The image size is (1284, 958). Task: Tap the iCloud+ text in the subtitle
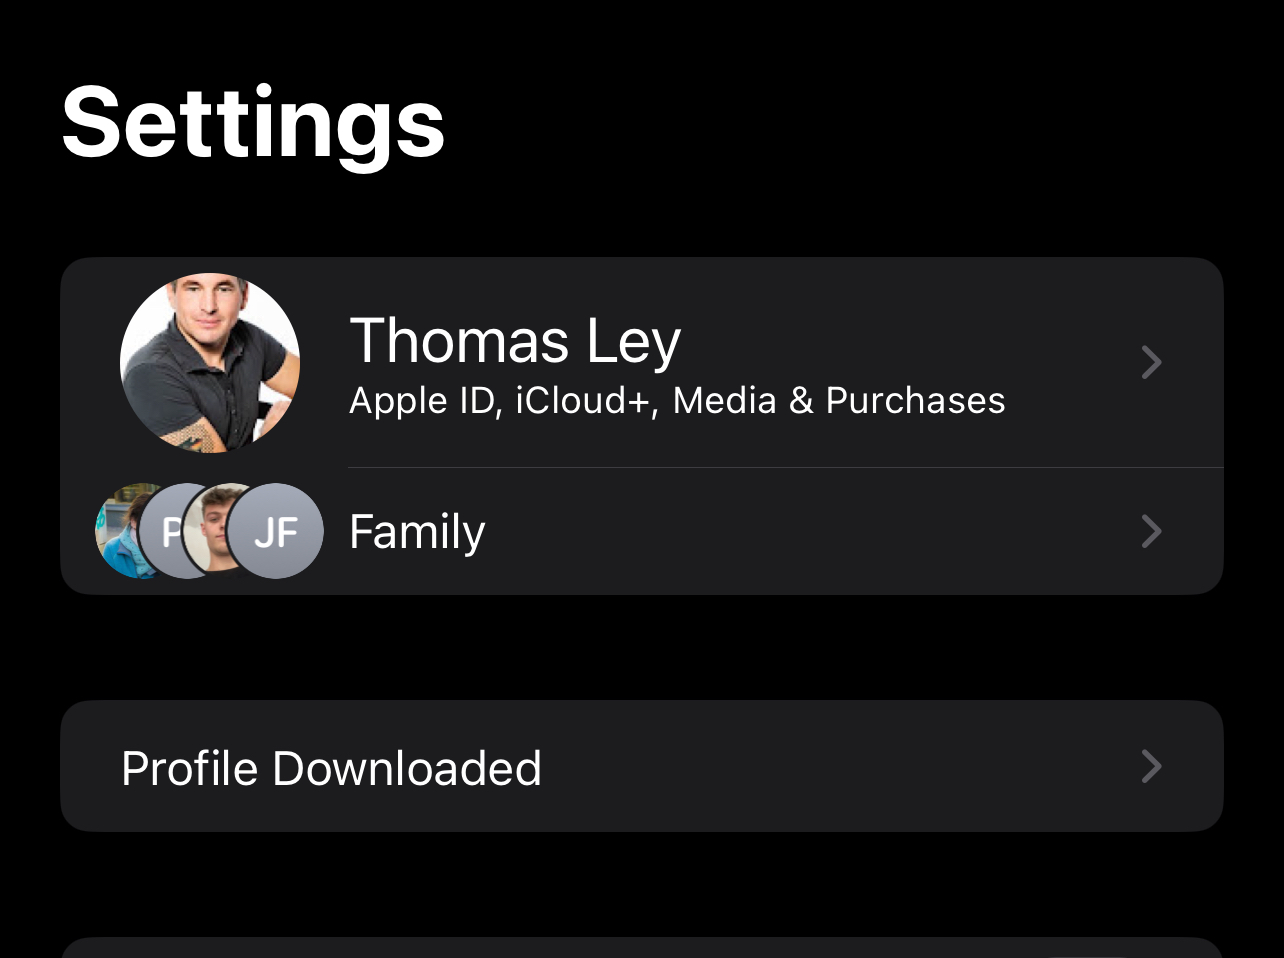[x=585, y=401]
